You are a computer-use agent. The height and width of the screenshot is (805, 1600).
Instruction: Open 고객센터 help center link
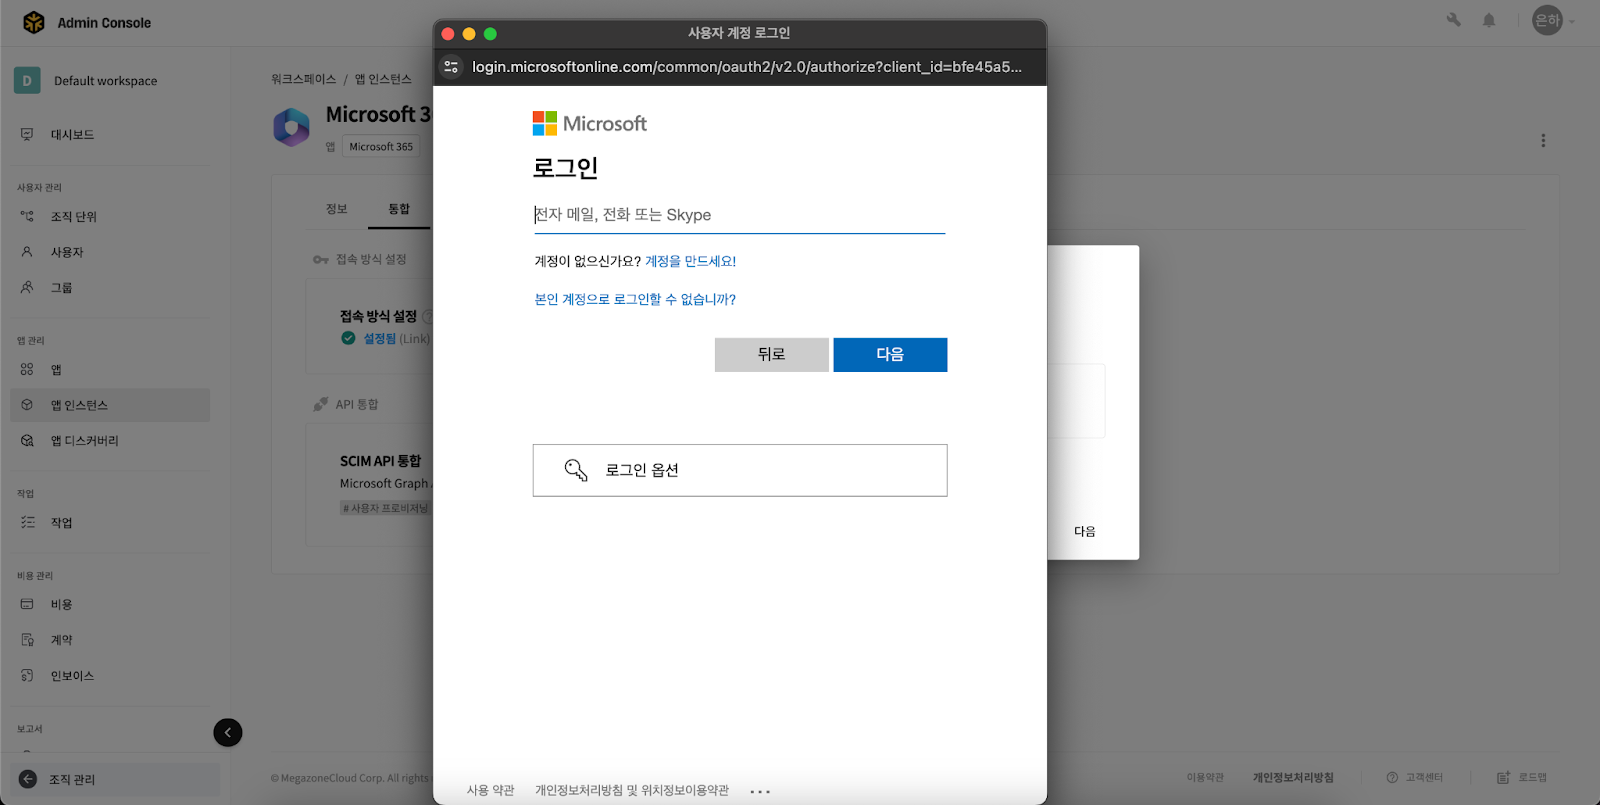(x=1415, y=777)
